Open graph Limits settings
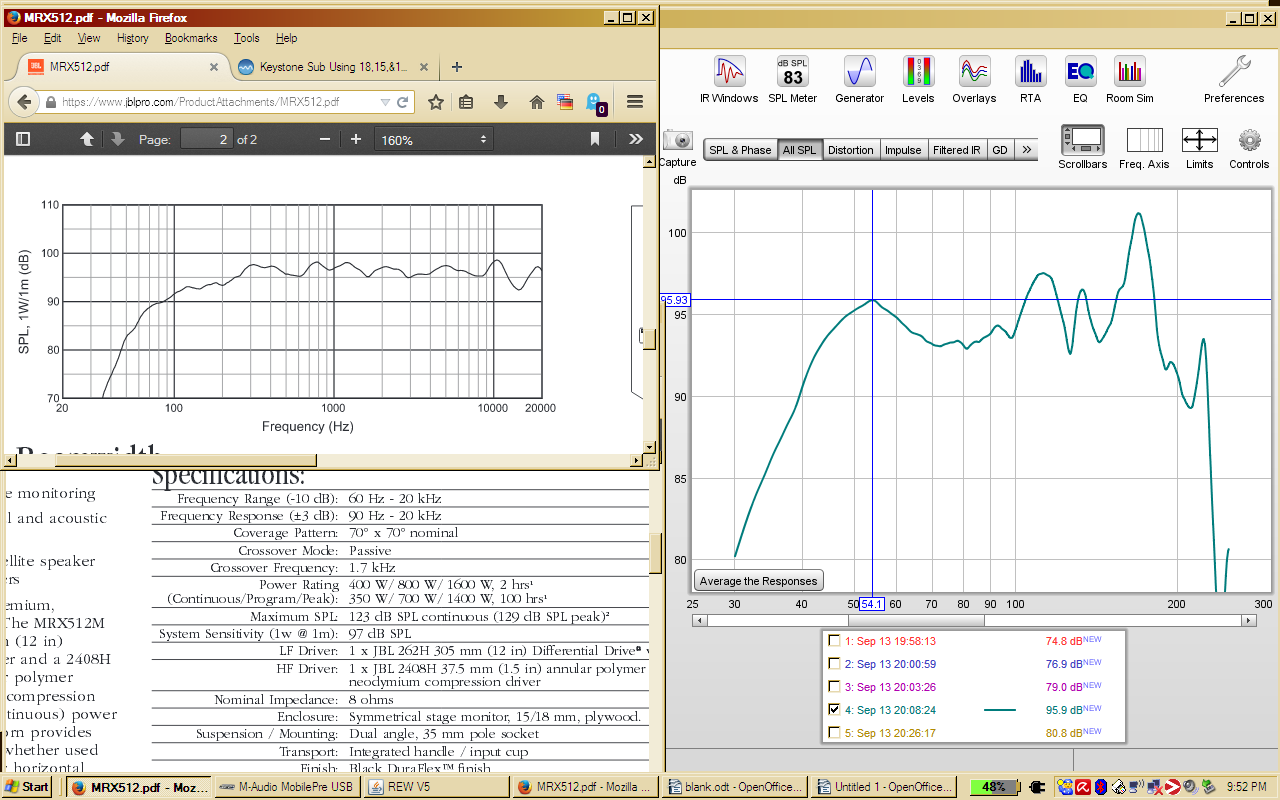The image size is (1280, 800). click(1199, 147)
